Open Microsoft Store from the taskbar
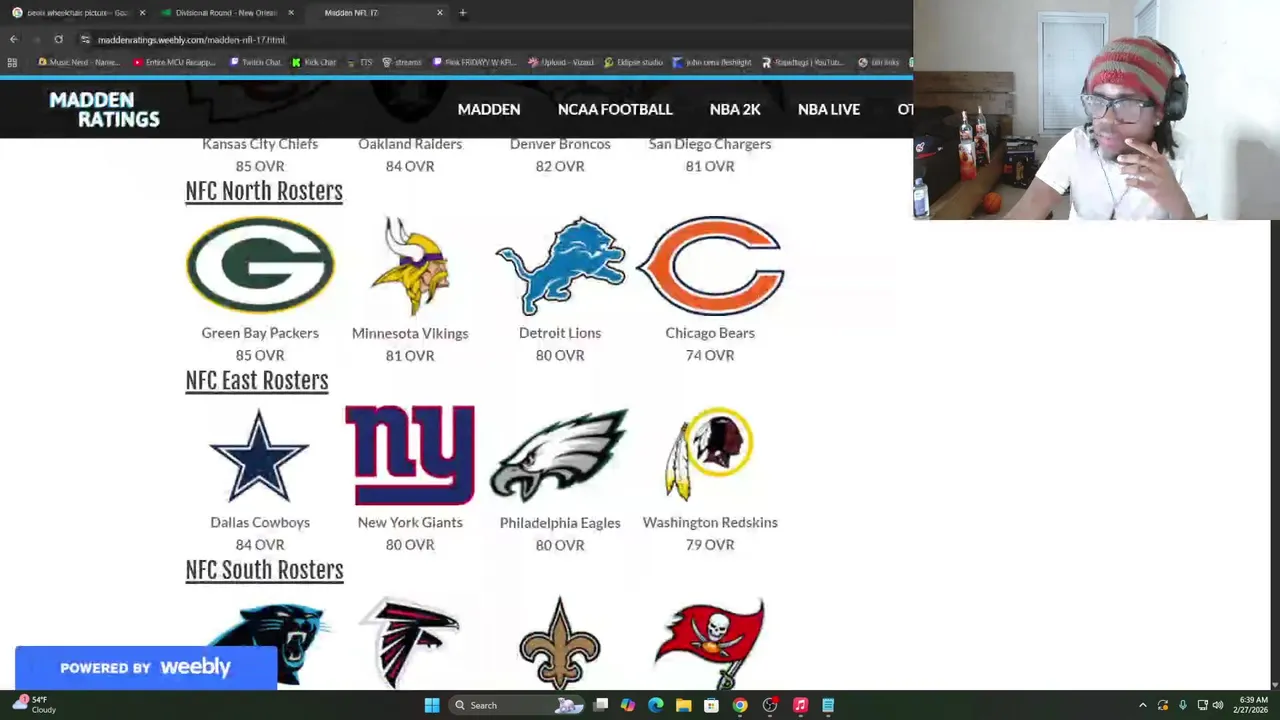1280x720 pixels. pos(711,705)
